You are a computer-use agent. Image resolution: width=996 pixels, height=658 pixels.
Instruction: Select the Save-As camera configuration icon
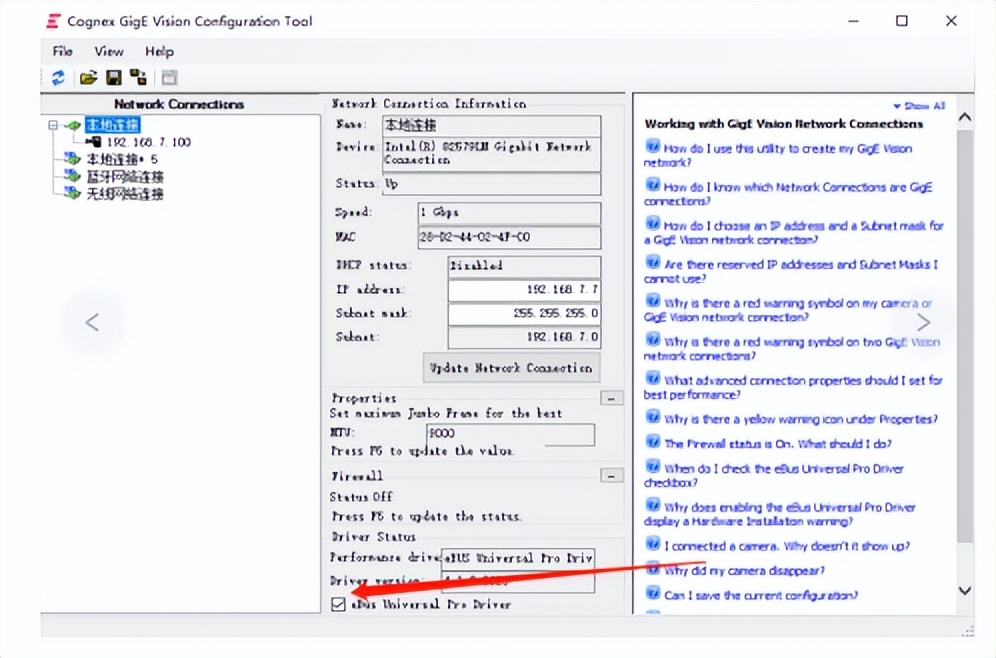click(139, 77)
